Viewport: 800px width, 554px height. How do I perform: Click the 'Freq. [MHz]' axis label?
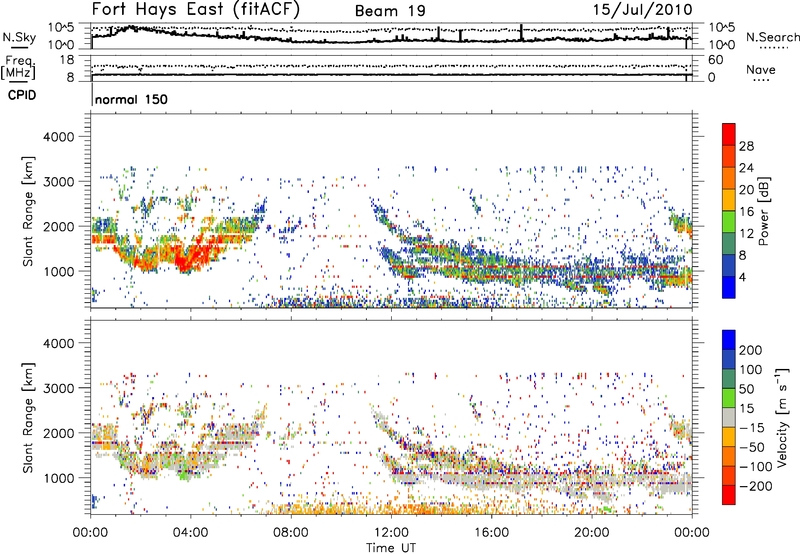pyautogui.click(x=18, y=67)
